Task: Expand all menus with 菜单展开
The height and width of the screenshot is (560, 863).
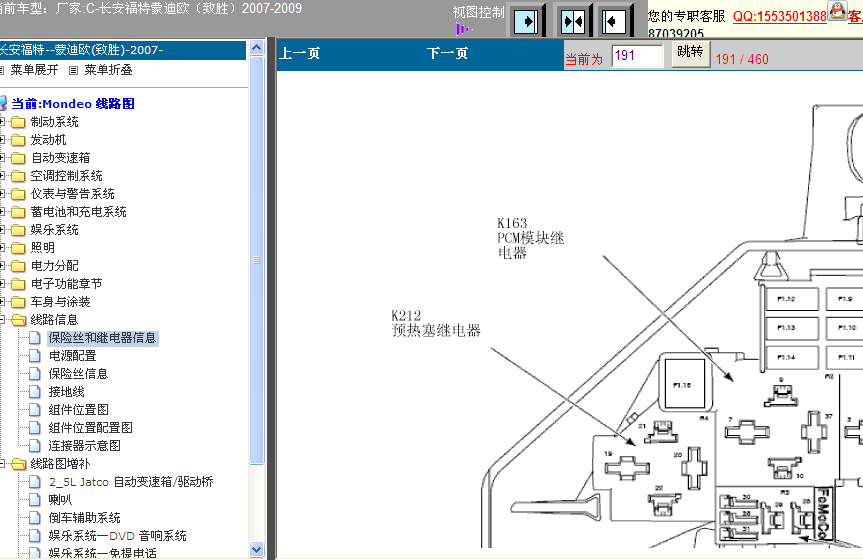Action: coord(34,70)
